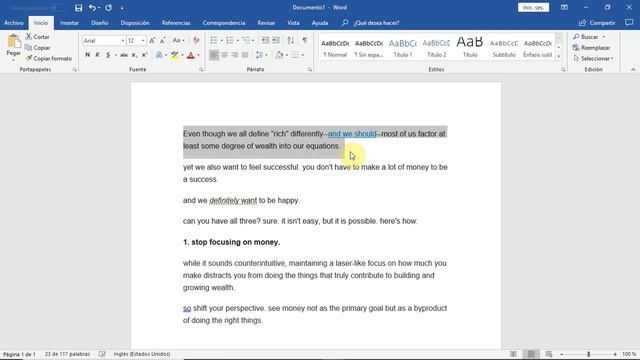Image resolution: width=640 pixels, height=360 pixels.
Task: Apply subscript formatting
Action: click(x=134, y=55)
